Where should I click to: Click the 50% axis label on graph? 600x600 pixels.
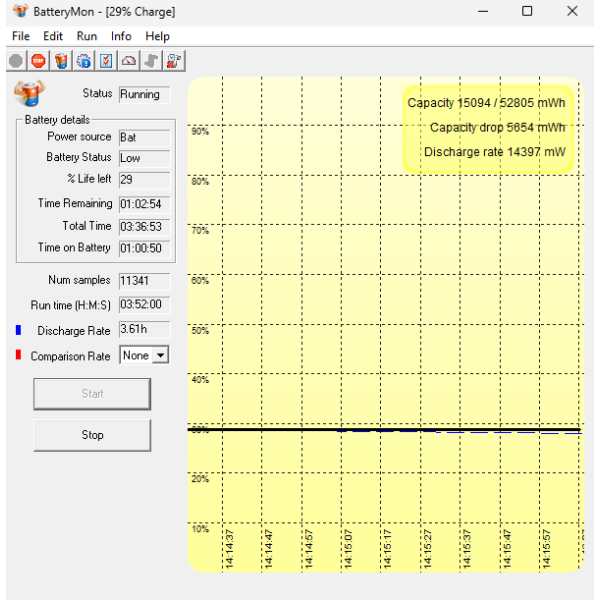pyautogui.click(x=200, y=330)
